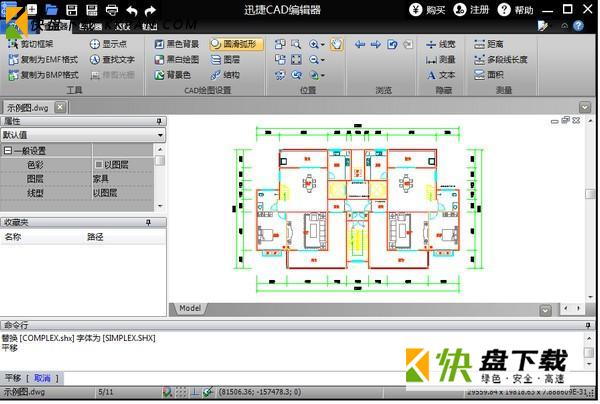
Task: Click the New file icon in title bar
Action: coord(32,9)
